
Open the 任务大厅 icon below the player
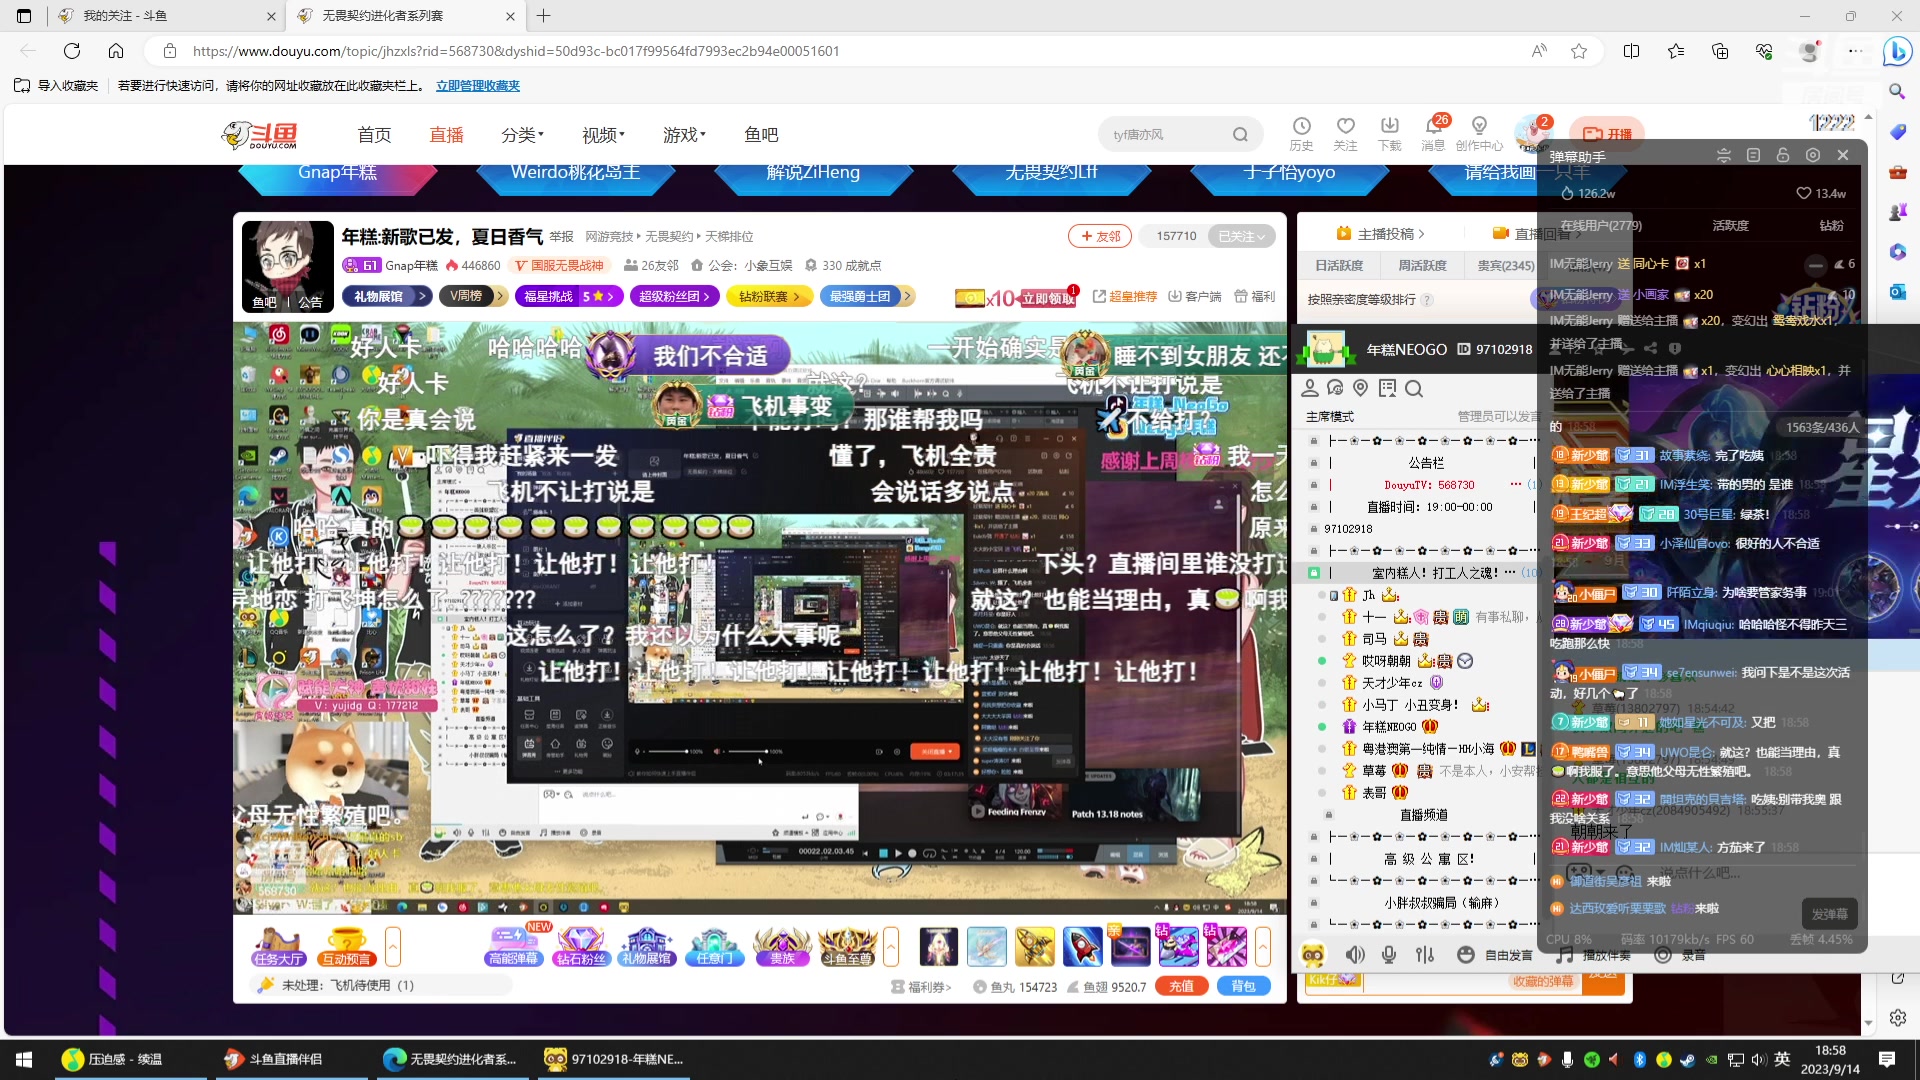click(278, 946)
